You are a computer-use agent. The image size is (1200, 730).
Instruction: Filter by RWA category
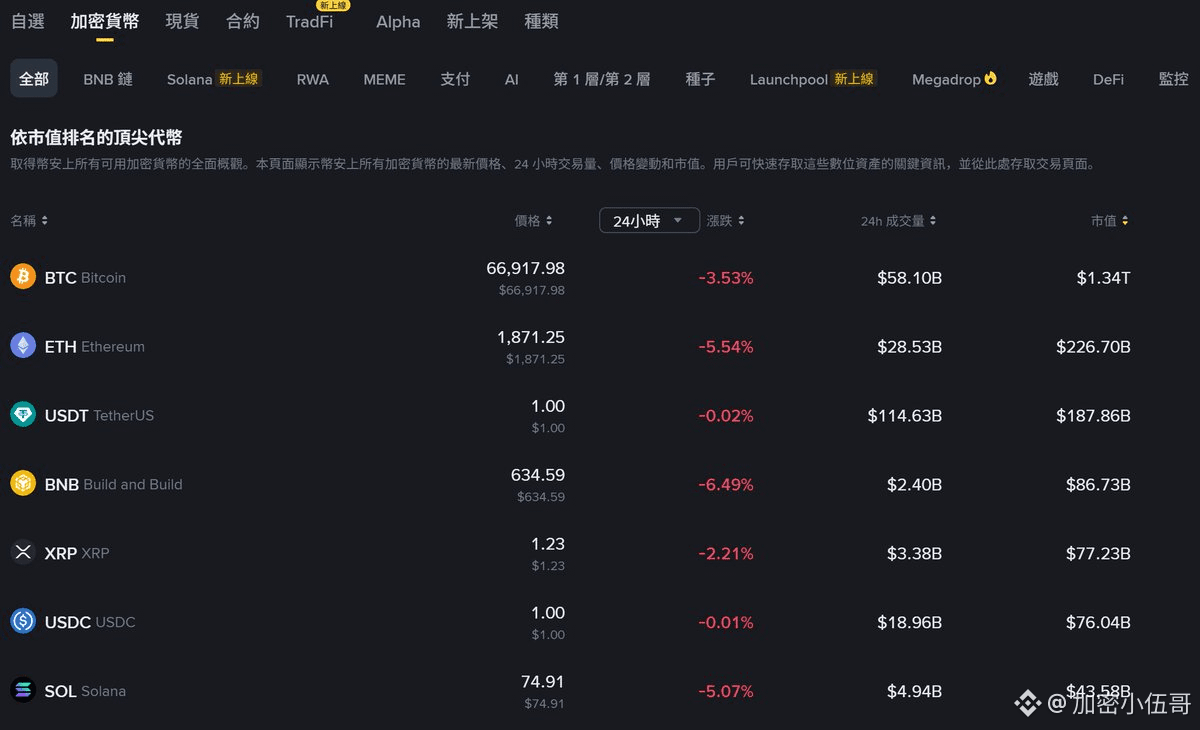(x=313, y=79)
